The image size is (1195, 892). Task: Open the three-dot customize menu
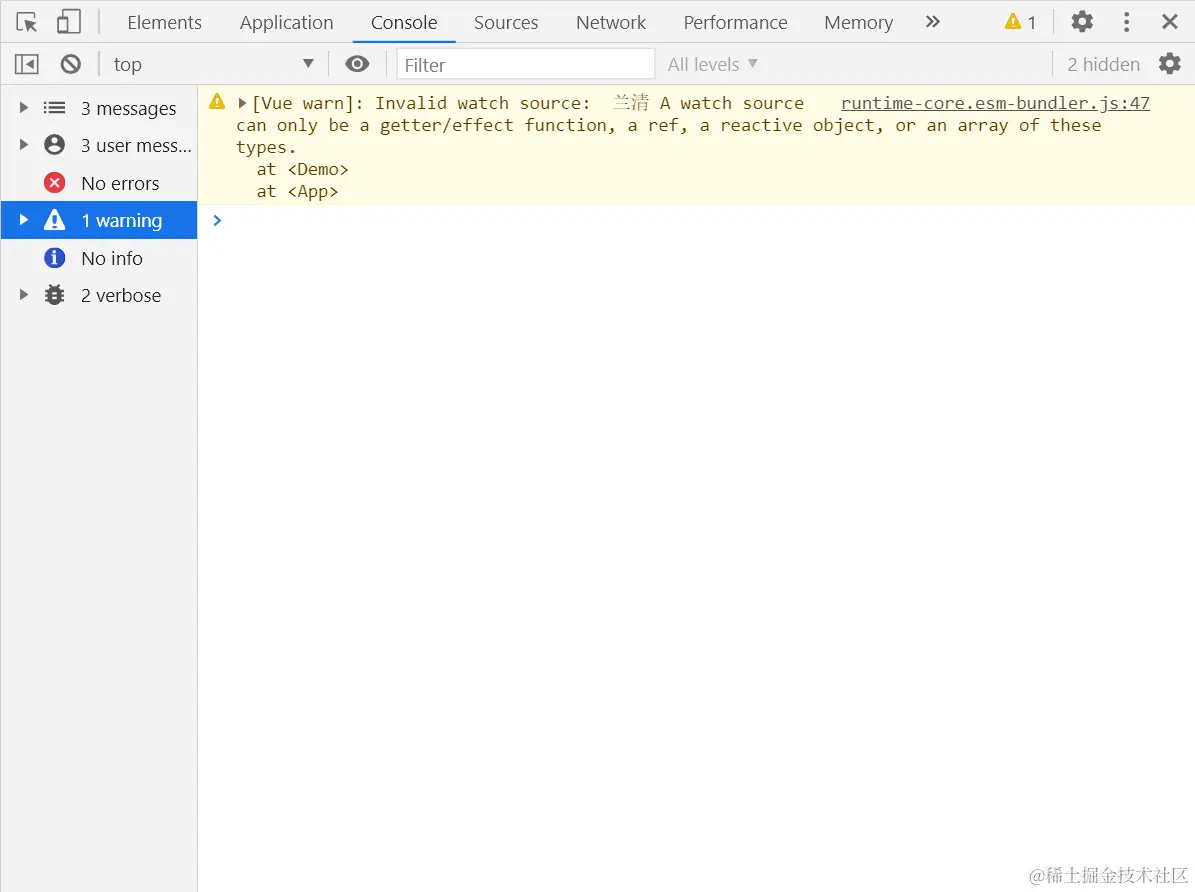(1126, 22)
